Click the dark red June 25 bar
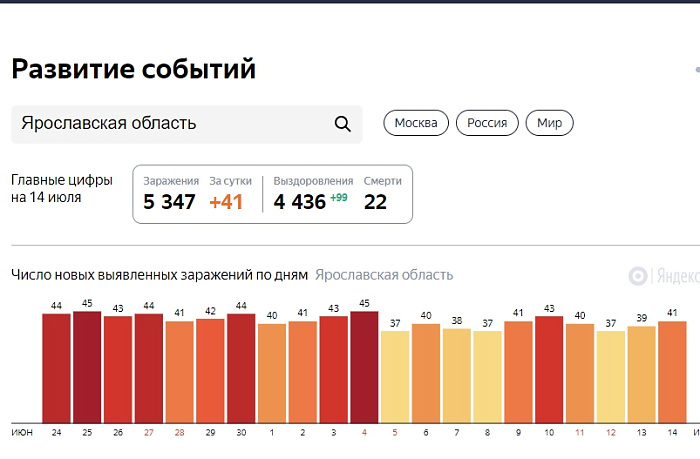 [87, 367]
